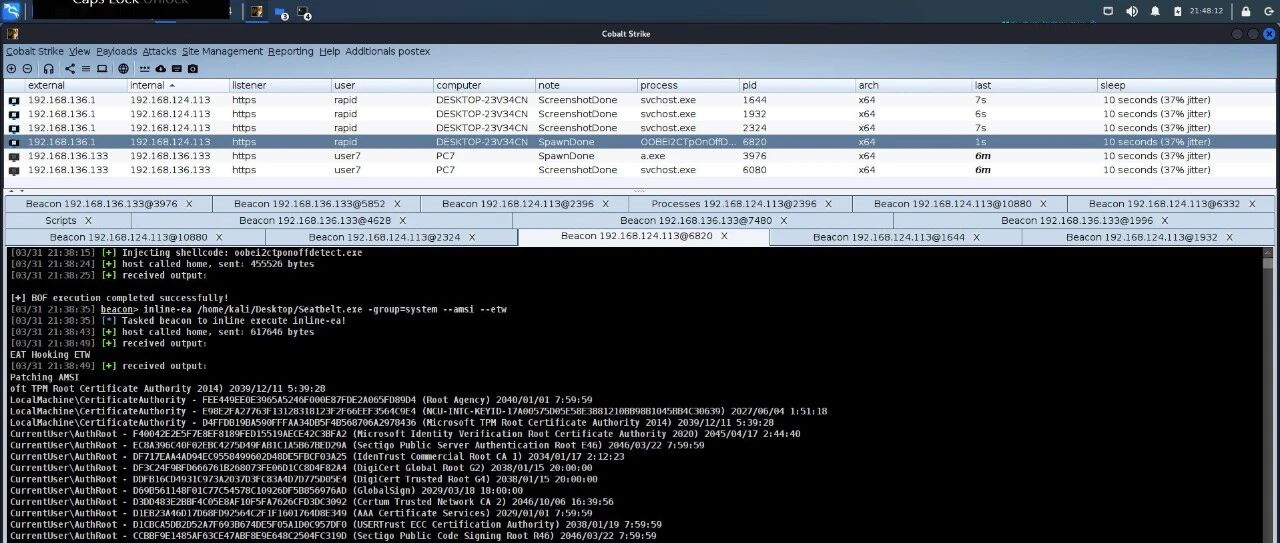Click beacon icon of a.exe row

point(14,156)
